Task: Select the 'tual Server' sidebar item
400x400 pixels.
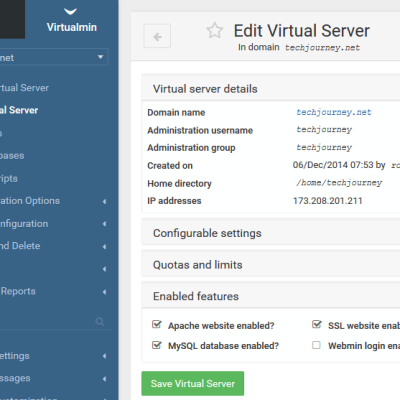Action: [x=24, y=88]
